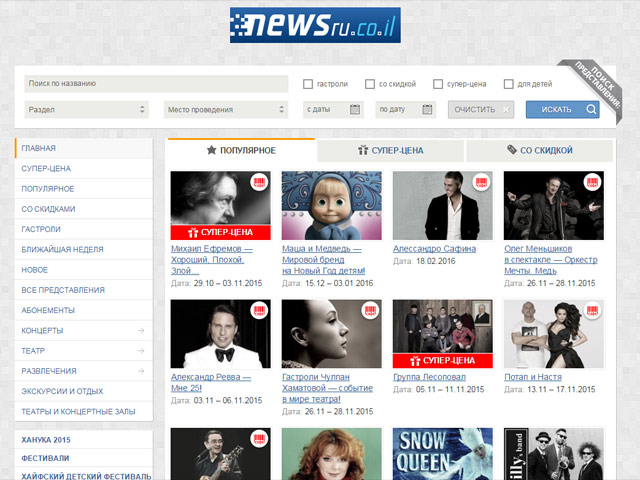Viewport: 640px width, 480px height.
Task: Click the 'Поиск по названию' search field
Action: [x=156, y=84]
